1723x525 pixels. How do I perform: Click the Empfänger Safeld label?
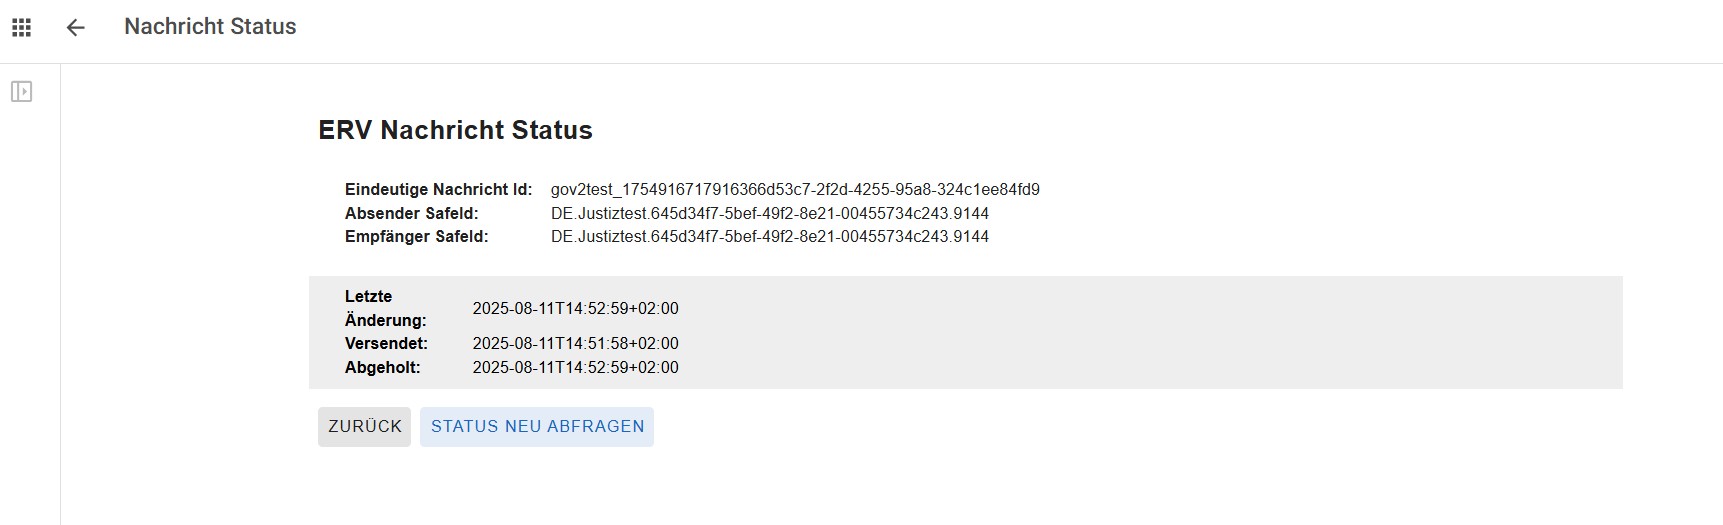tap(416, 237)
